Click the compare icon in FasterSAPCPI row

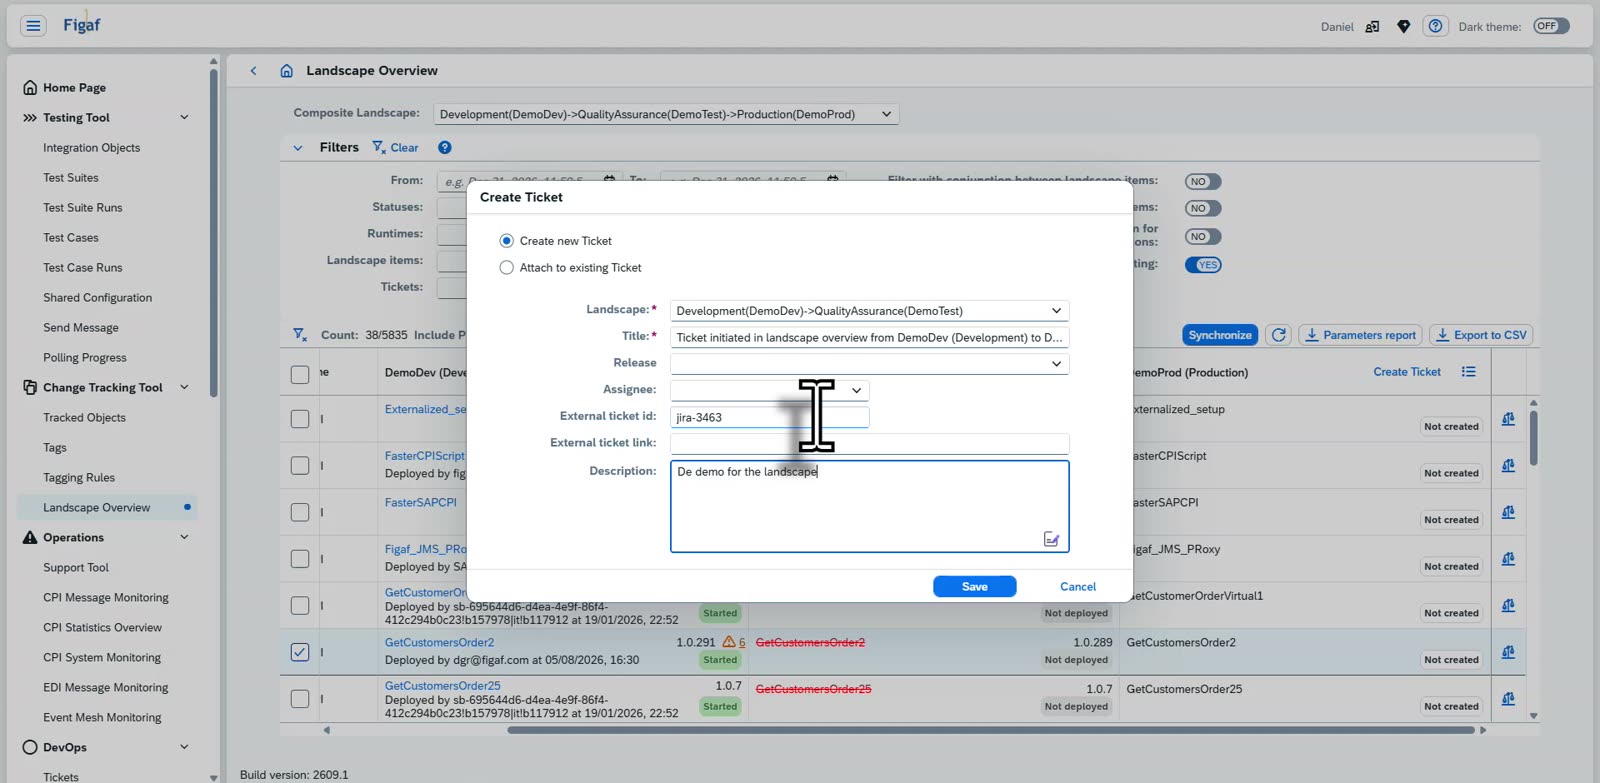[x=1508, y=512]
